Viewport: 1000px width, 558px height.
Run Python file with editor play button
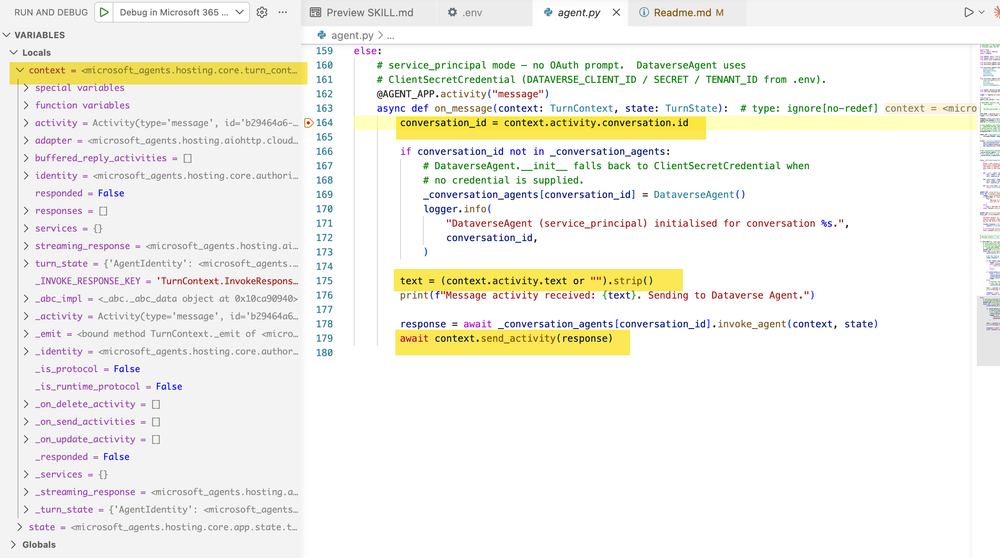pos(968,12)
